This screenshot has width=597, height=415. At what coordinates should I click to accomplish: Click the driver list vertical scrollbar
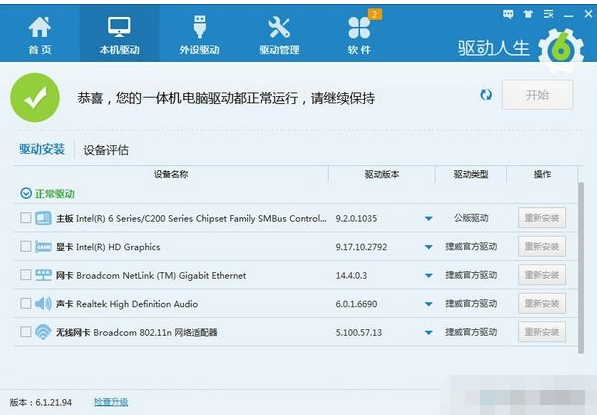coord(581,268)
